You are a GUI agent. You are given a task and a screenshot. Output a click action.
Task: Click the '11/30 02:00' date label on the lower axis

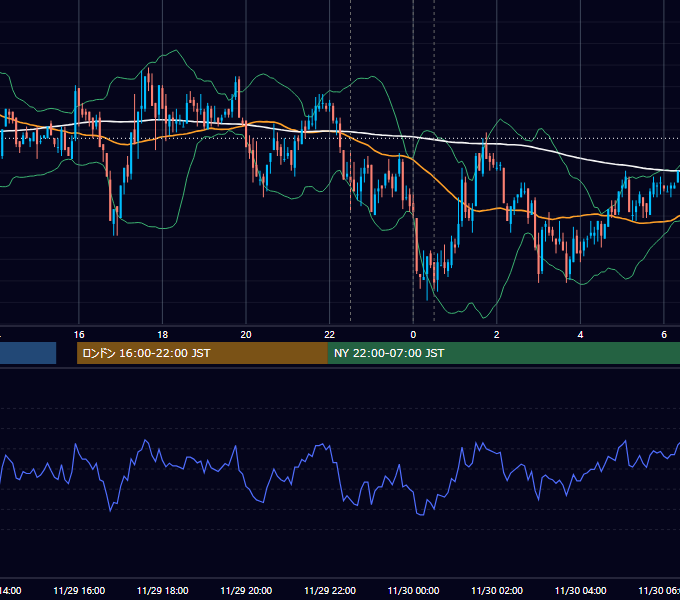[x=497, y=591]
